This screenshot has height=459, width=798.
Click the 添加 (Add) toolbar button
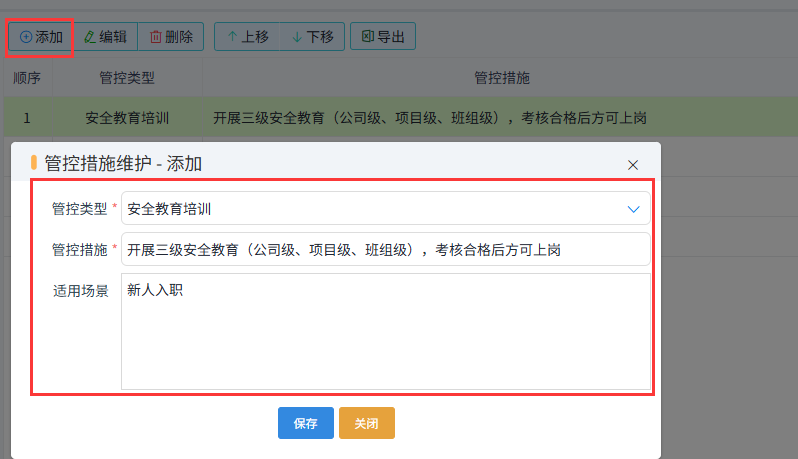[41, 37]
